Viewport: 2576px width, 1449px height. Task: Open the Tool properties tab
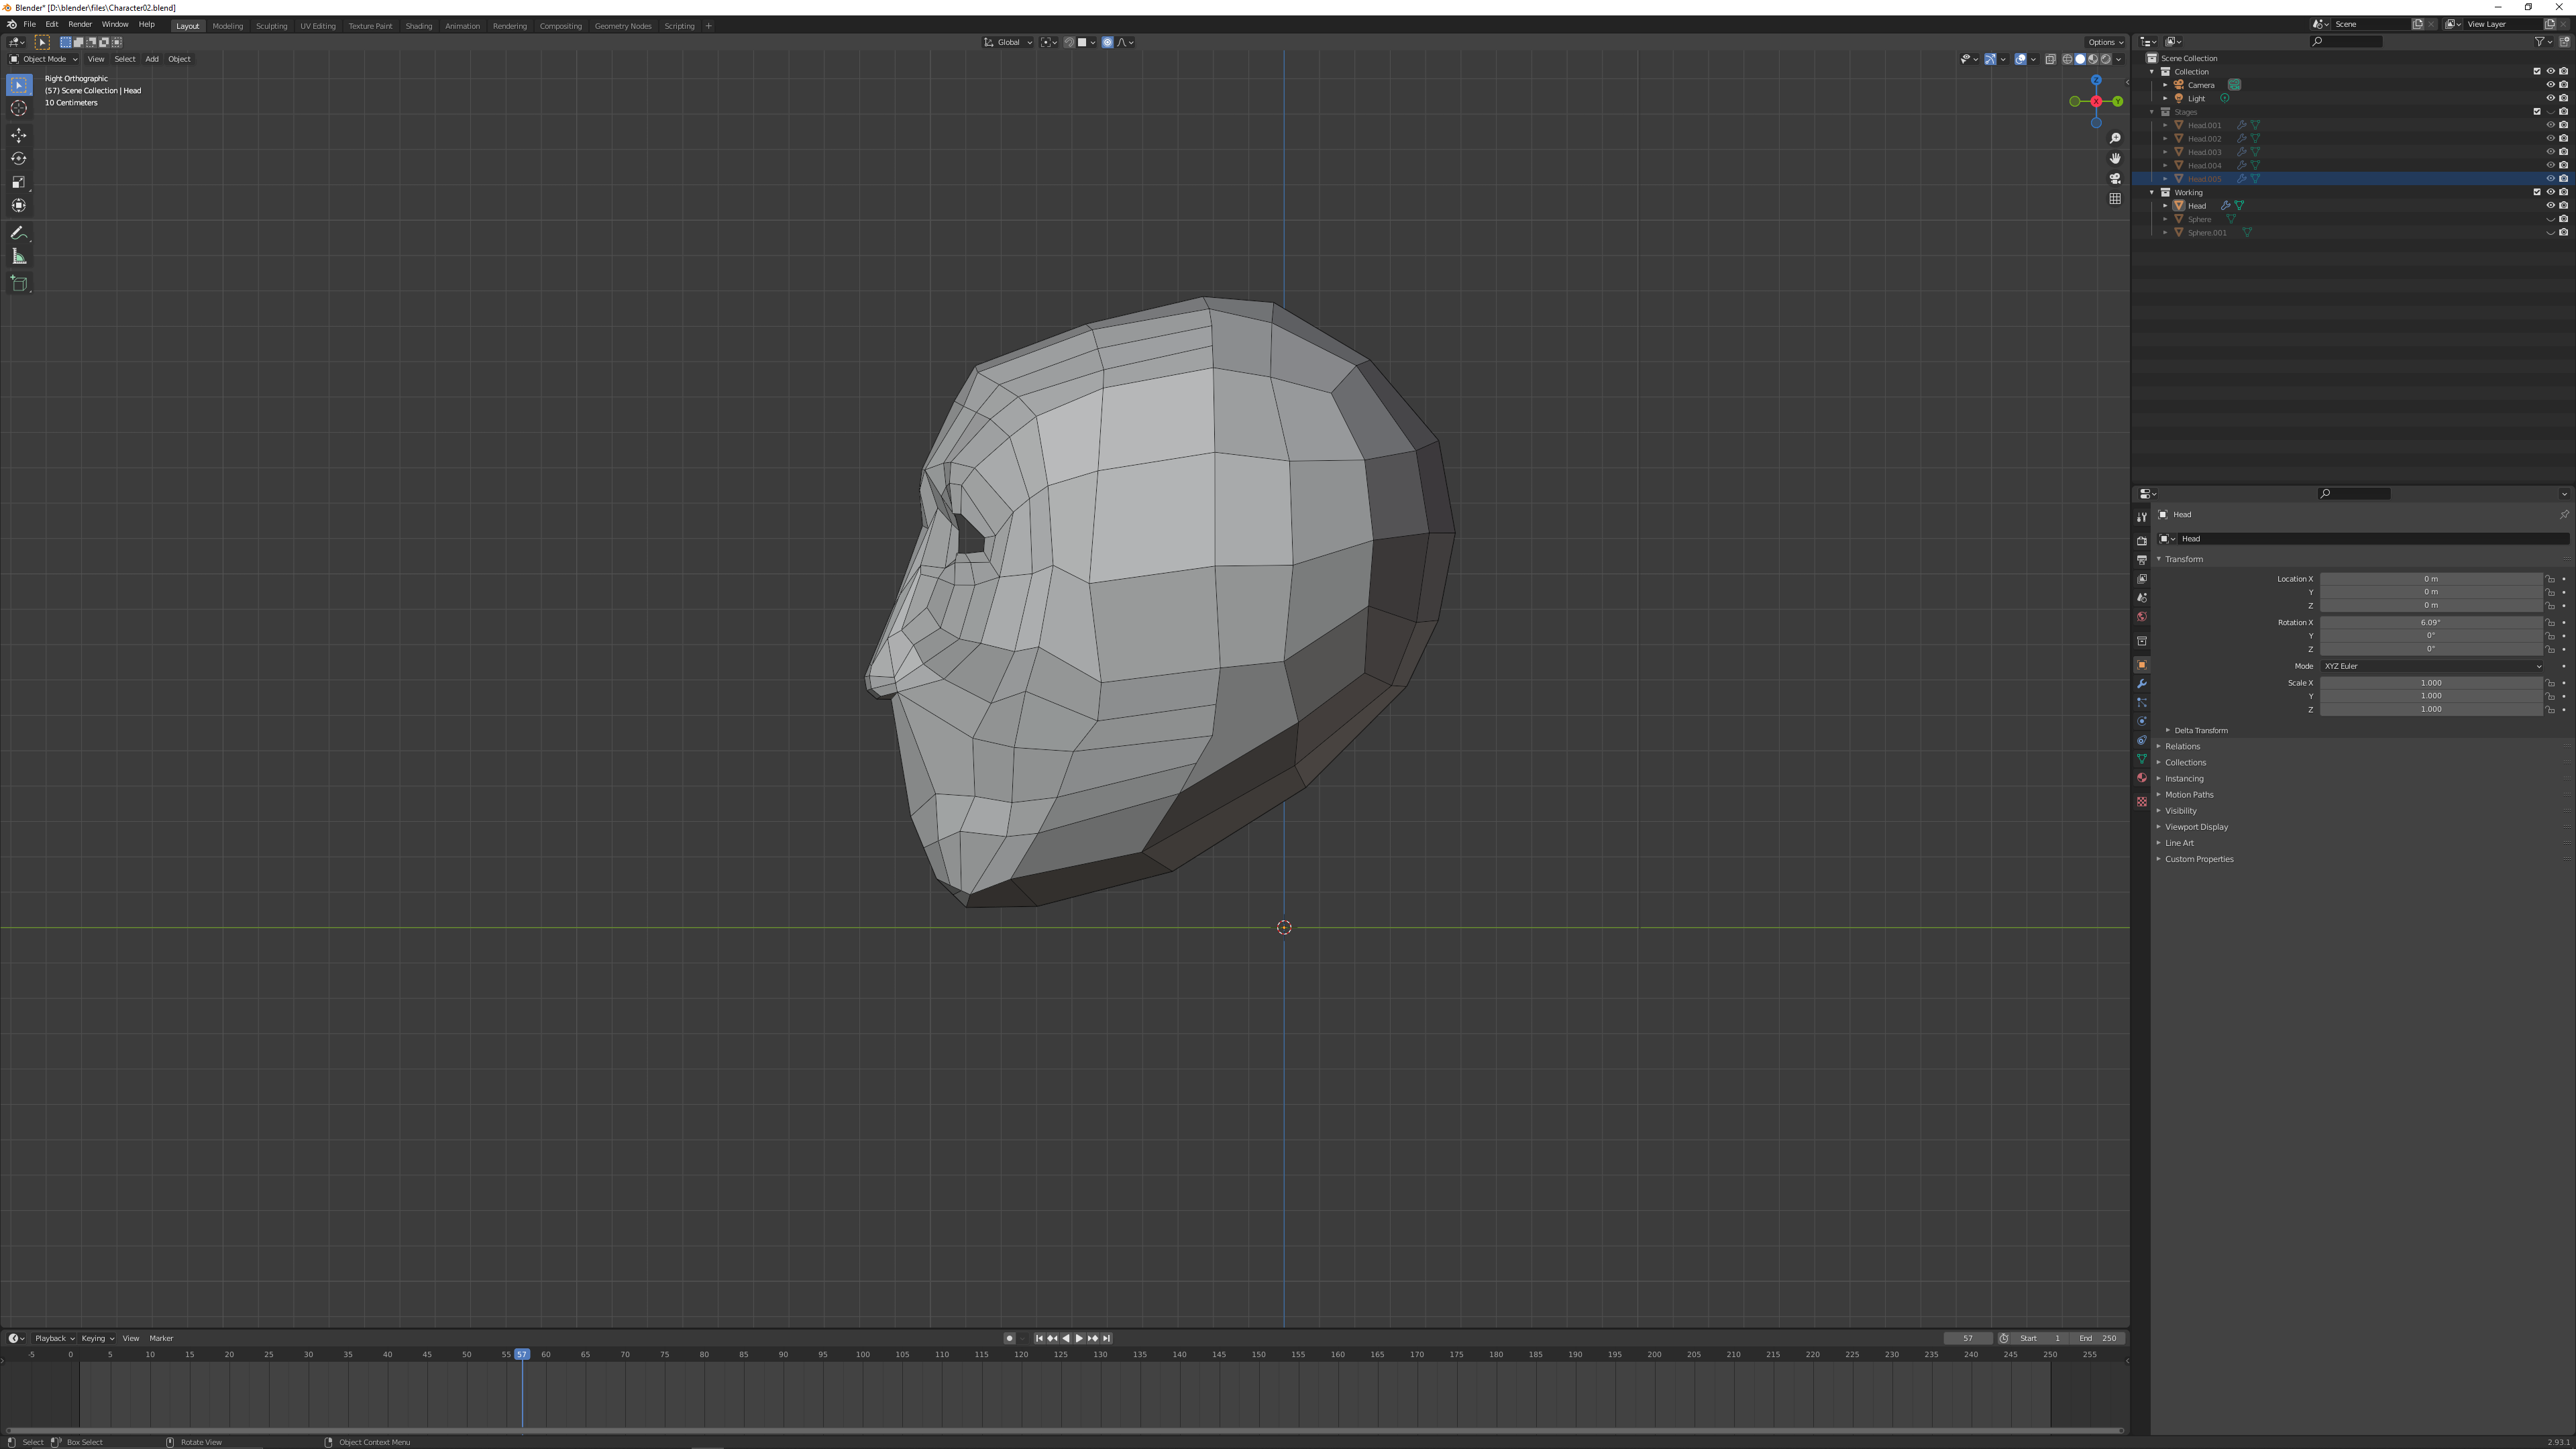[2142, 517]
